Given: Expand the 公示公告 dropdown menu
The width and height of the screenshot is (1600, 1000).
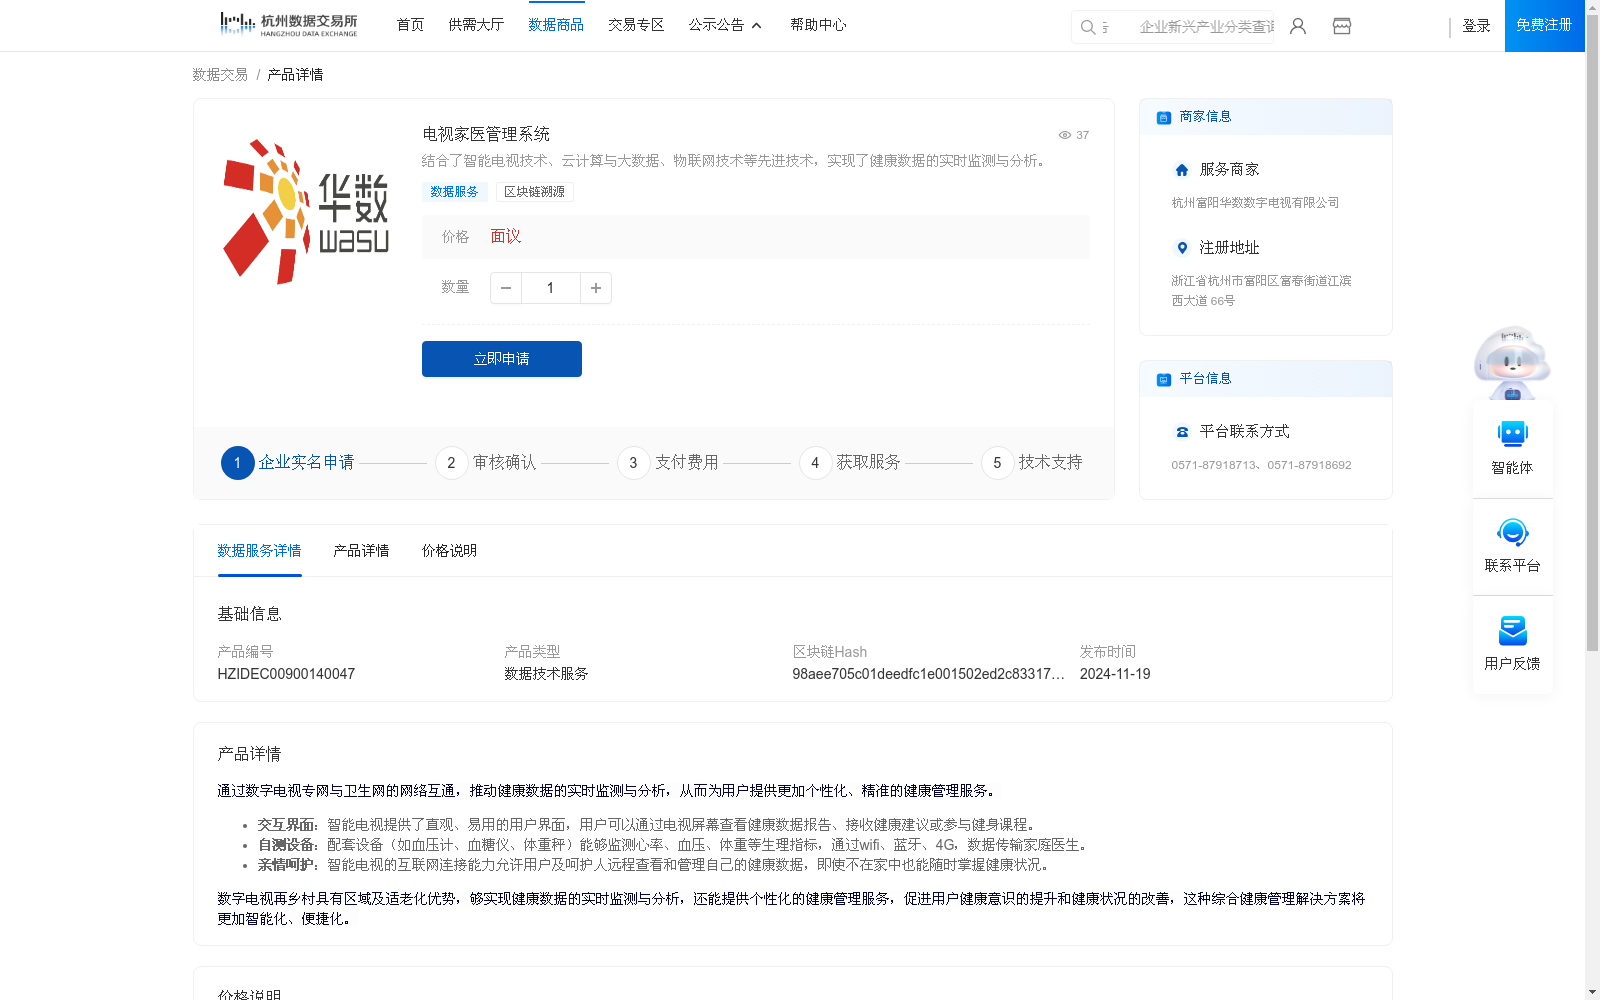Looking at the screenshot, I should [725, 25].
